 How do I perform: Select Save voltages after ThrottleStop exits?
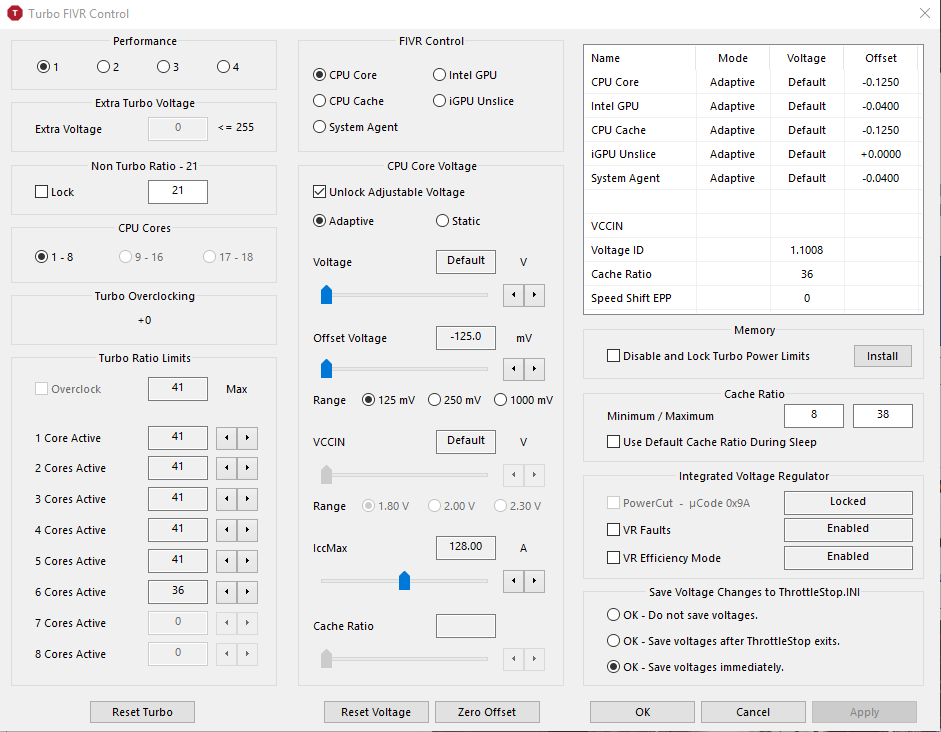[723, 641]
